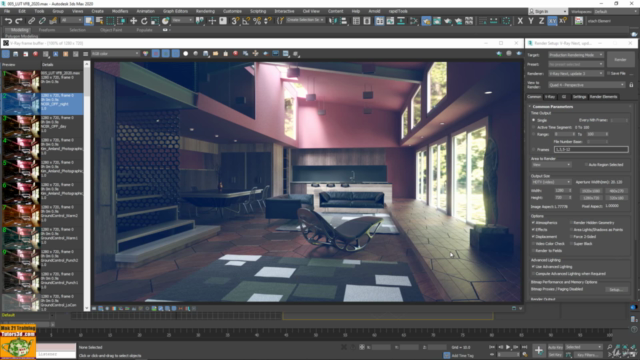
Task: Enable Auto Region Selected checkbox
Action: 586,165
